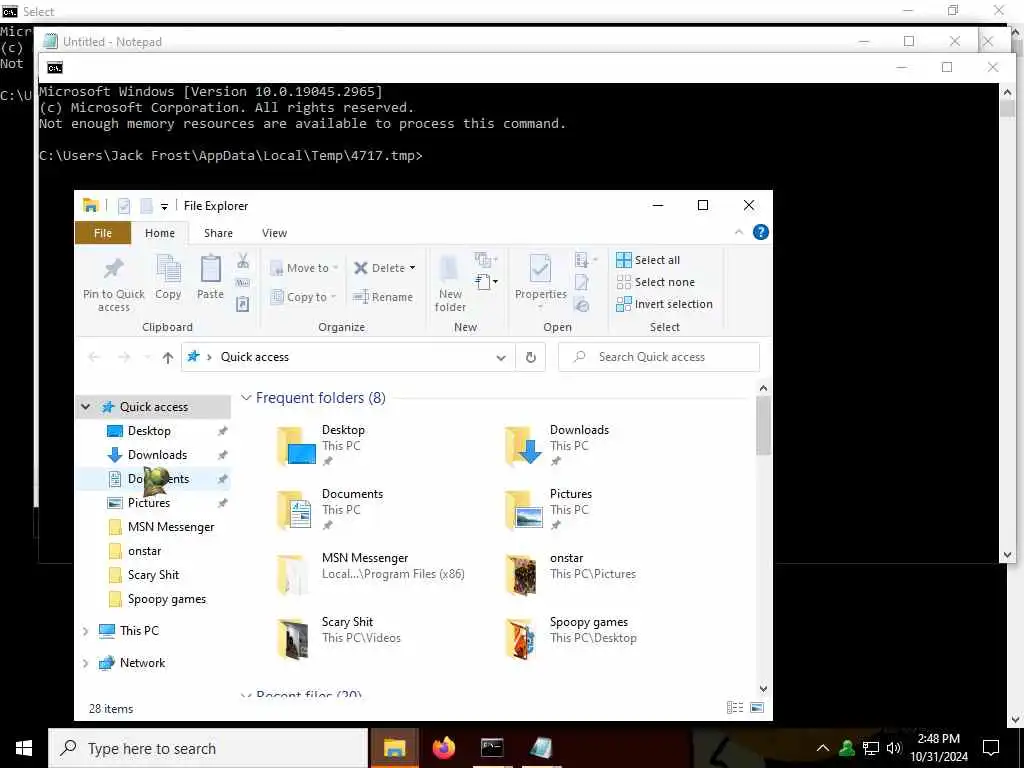Open the File menu tab
Viewport: 1024px width, 768px height.
pos(103,233)
